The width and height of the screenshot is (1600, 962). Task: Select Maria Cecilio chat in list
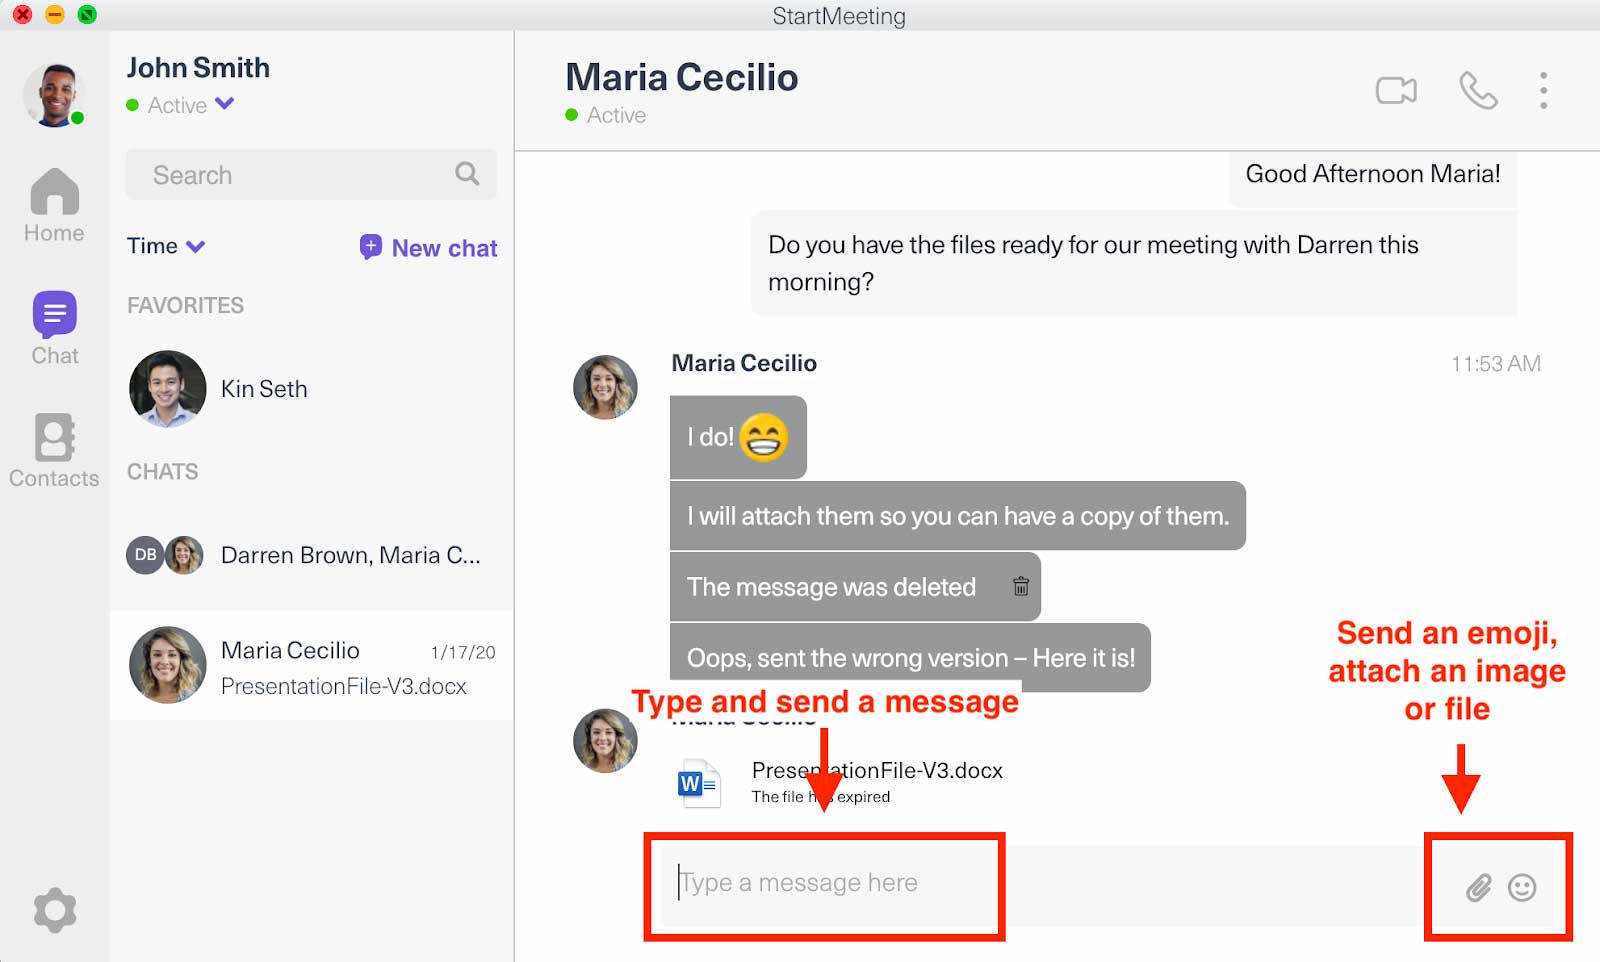point(311,666)
